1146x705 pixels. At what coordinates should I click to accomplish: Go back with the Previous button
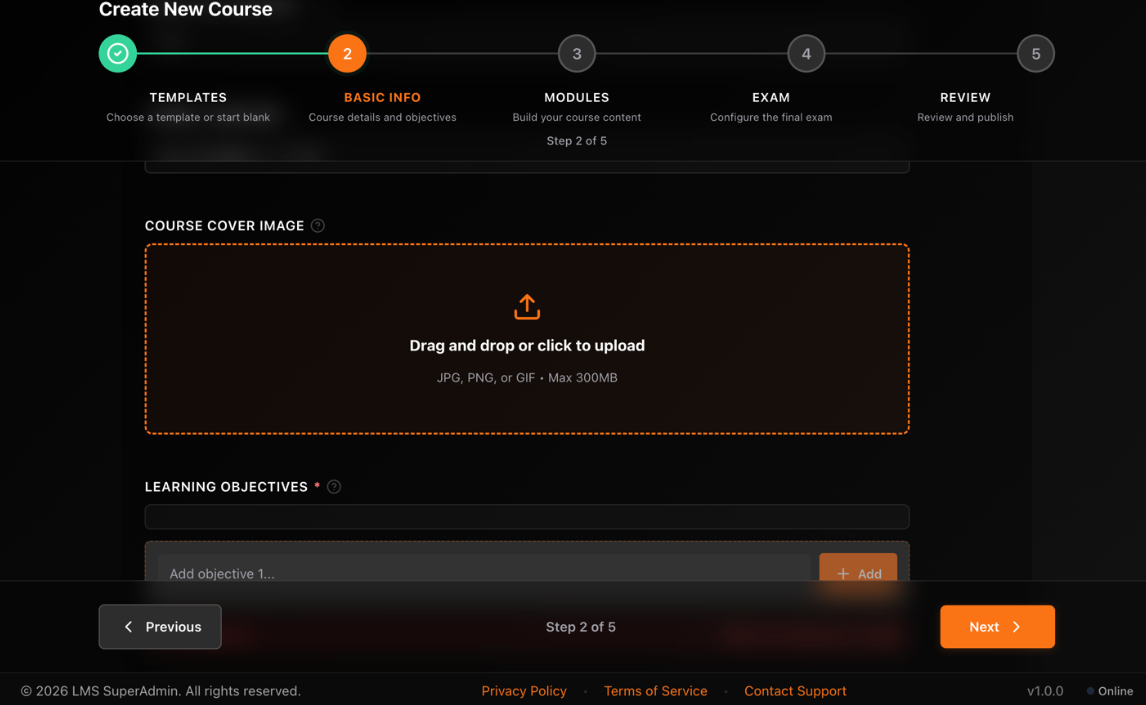pyautogui.click(x=160, y=627)
